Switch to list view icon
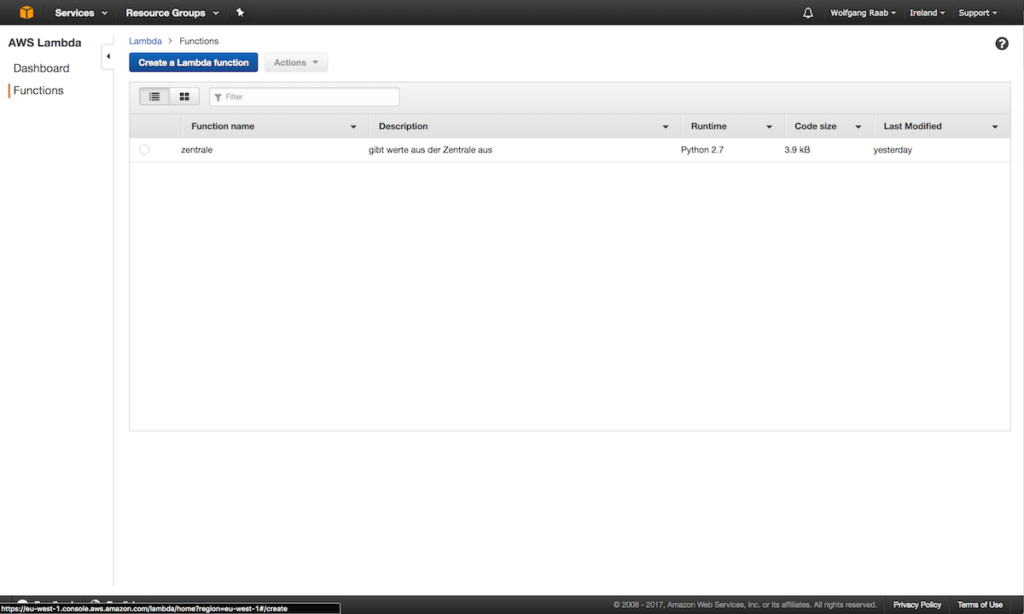The height and width of the screenshot is (614, 1024). 154,97
